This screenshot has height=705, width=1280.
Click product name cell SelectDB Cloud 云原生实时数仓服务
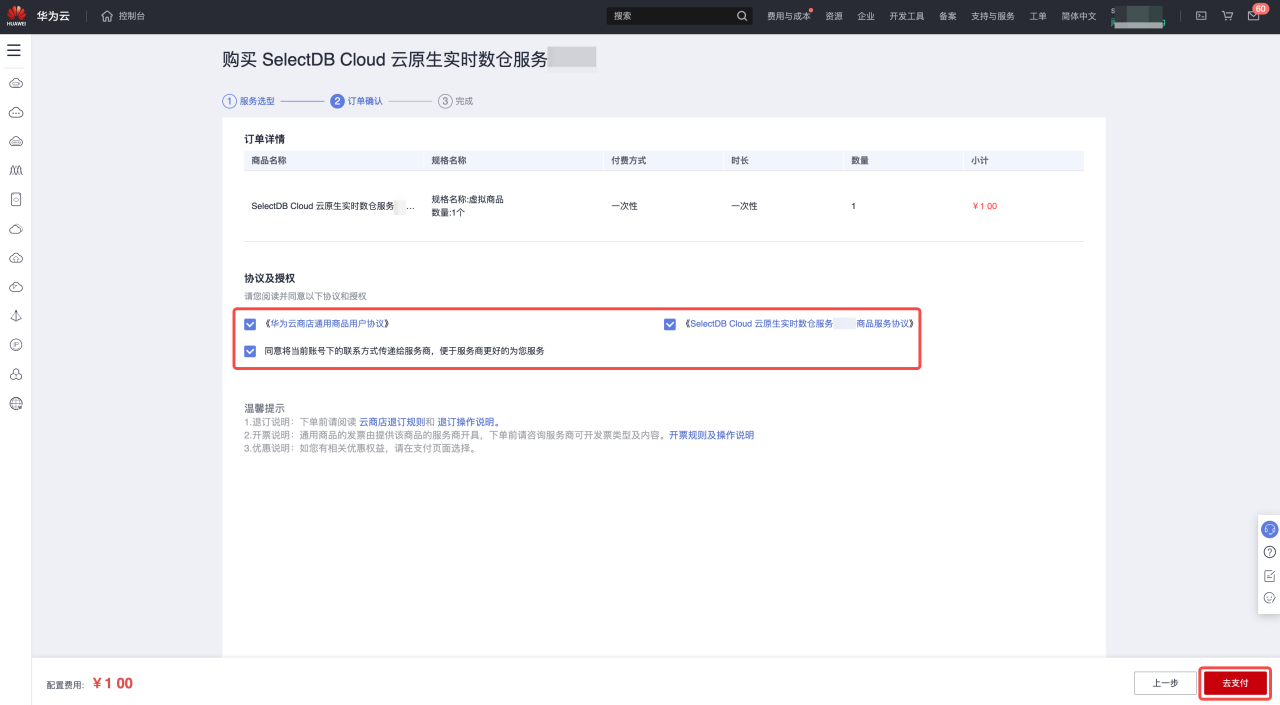[x=333, y=206]
